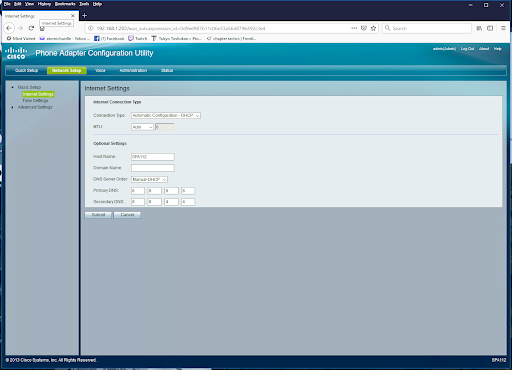512x370 pixels.
Task: Open the Connection Type dropdown
Action: [166, 115]
